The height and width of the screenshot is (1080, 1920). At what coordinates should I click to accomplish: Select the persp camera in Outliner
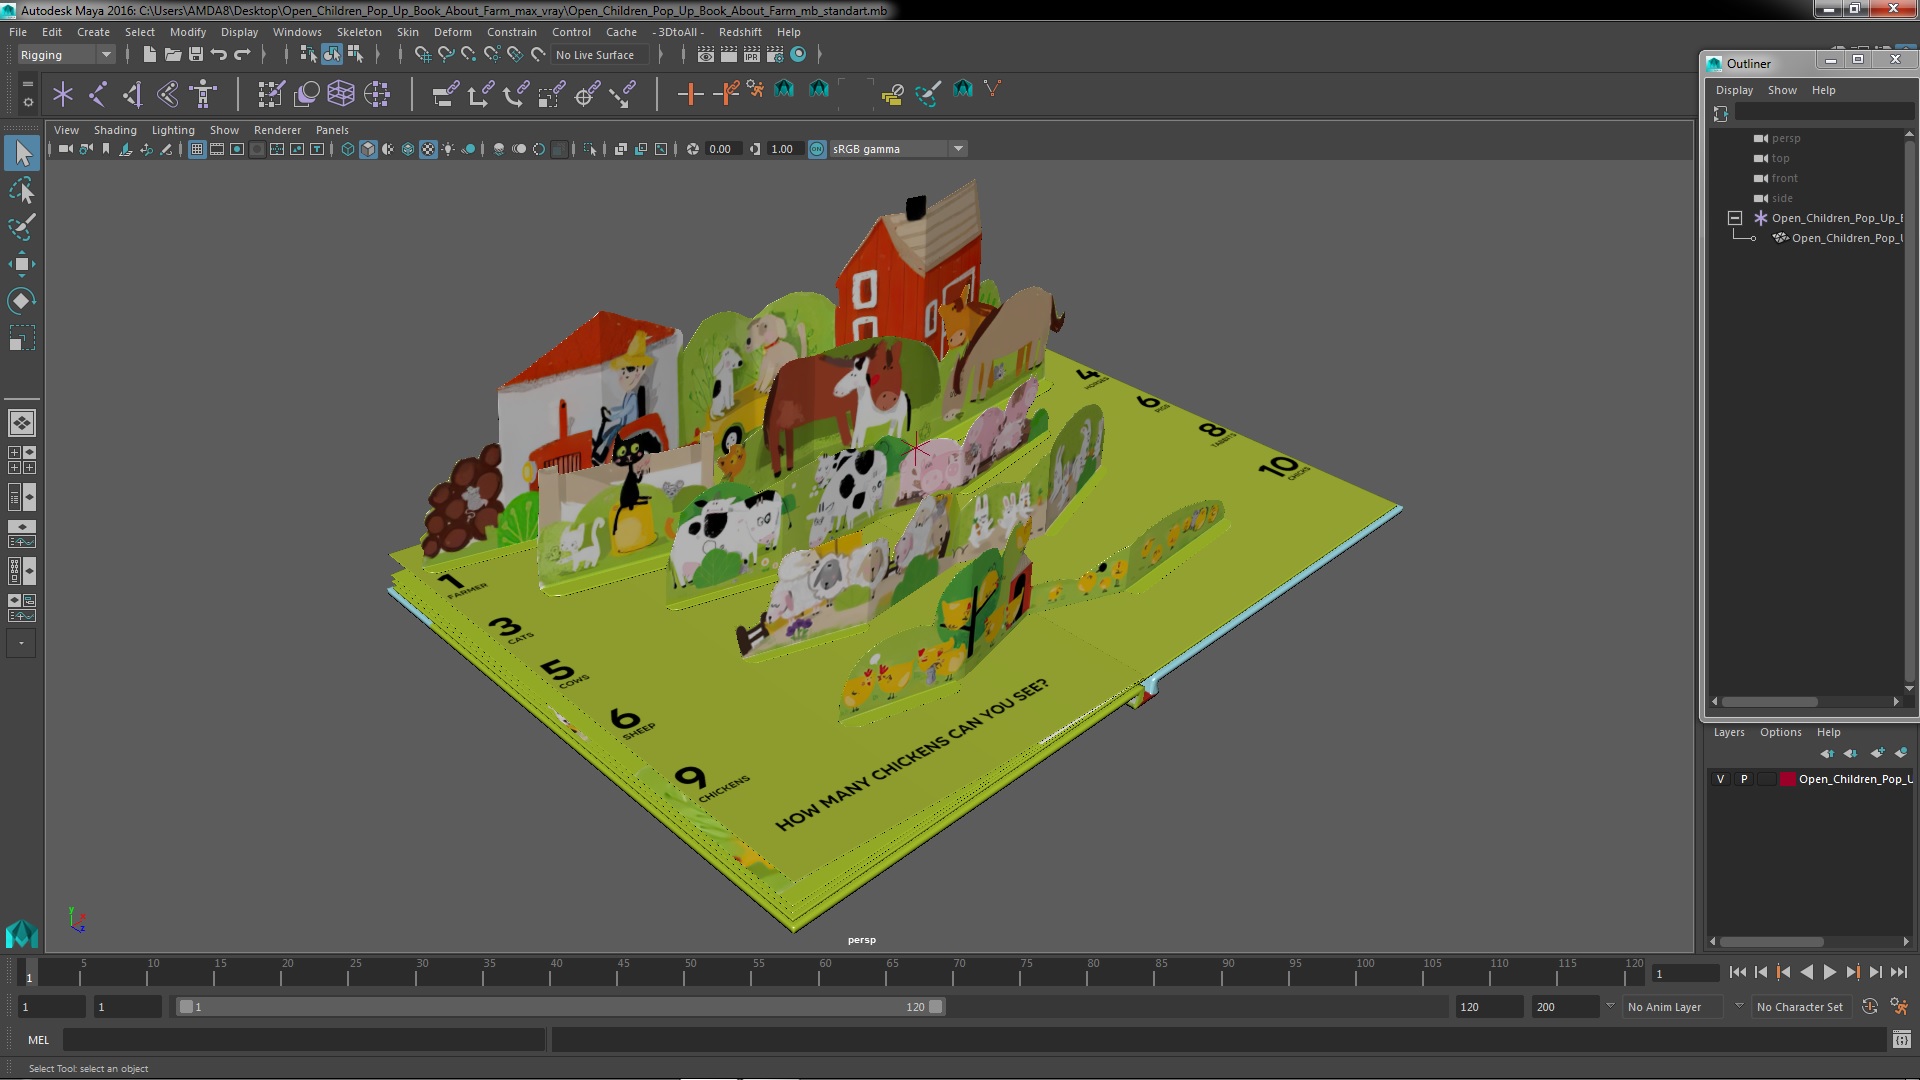point(1785,138)
